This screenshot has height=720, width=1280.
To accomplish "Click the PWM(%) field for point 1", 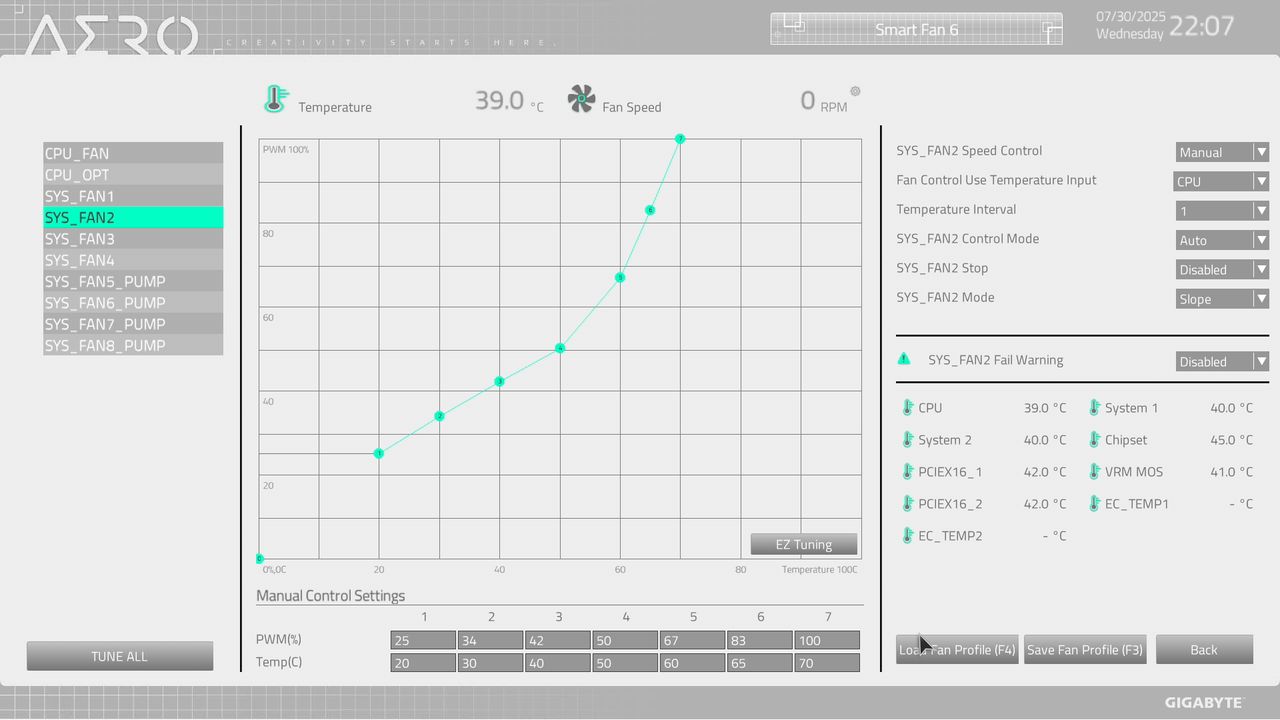I will 423,640.
